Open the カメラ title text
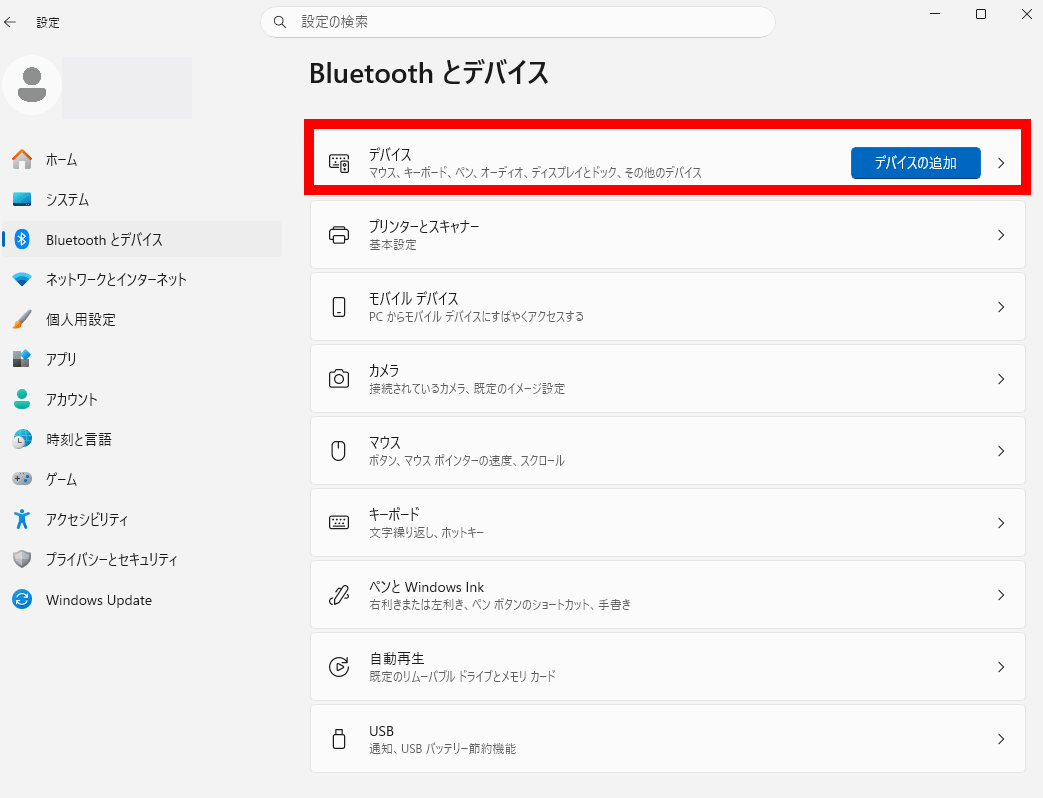 [384, 370]
